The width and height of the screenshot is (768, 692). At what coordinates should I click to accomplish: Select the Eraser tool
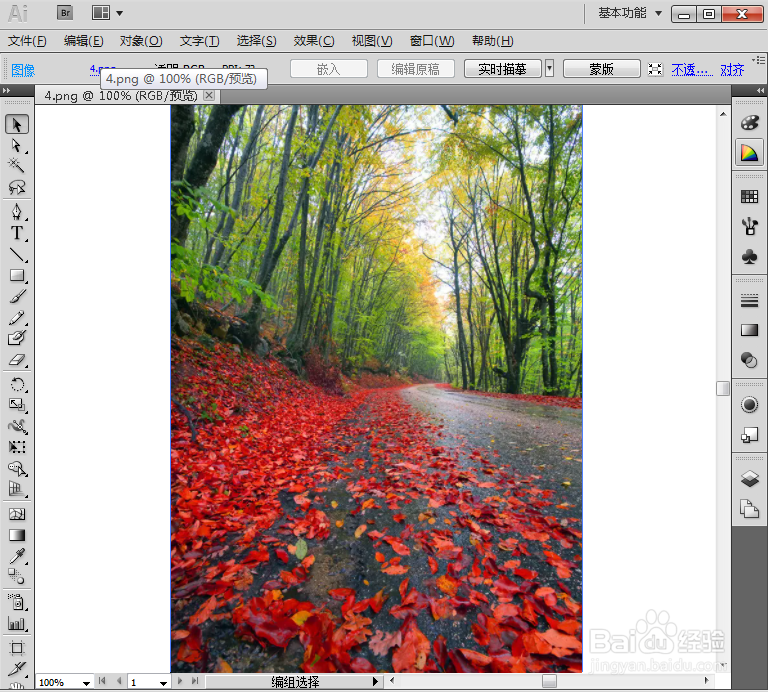[x=17, y=360]
